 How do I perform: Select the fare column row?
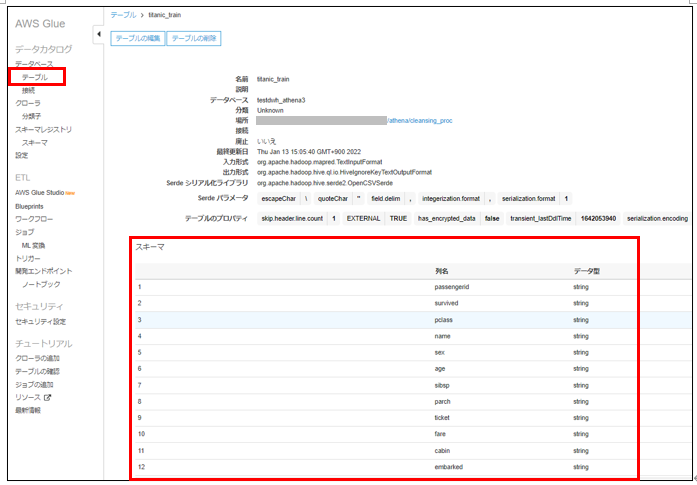pyautogui.click(x=413, y=434)
